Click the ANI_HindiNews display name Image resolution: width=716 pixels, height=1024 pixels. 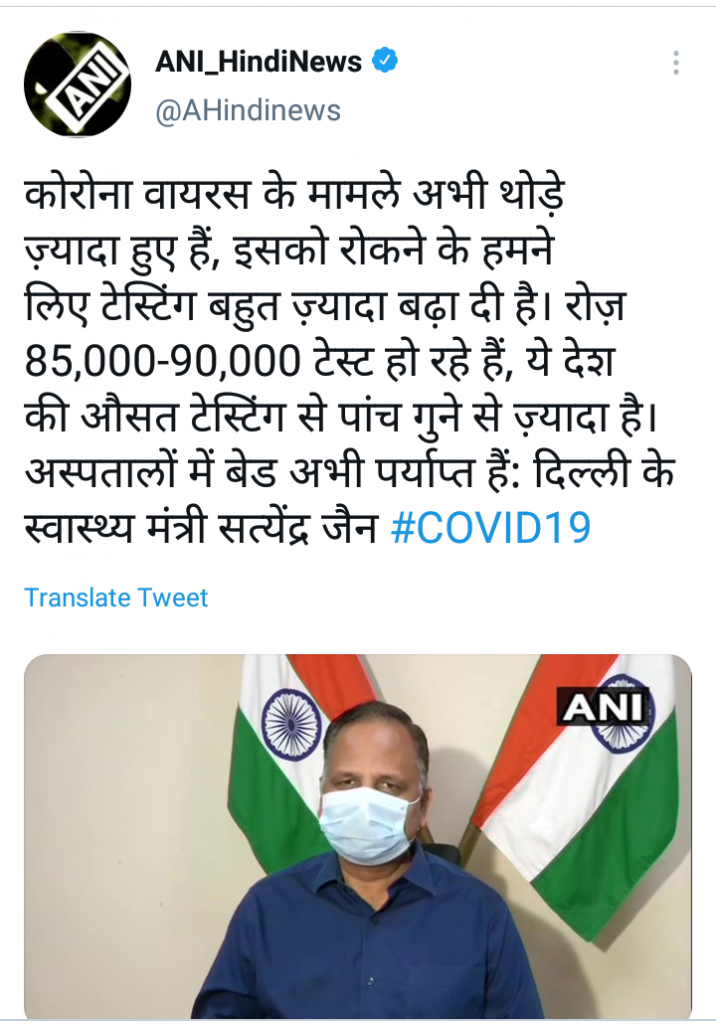(258, 61)
